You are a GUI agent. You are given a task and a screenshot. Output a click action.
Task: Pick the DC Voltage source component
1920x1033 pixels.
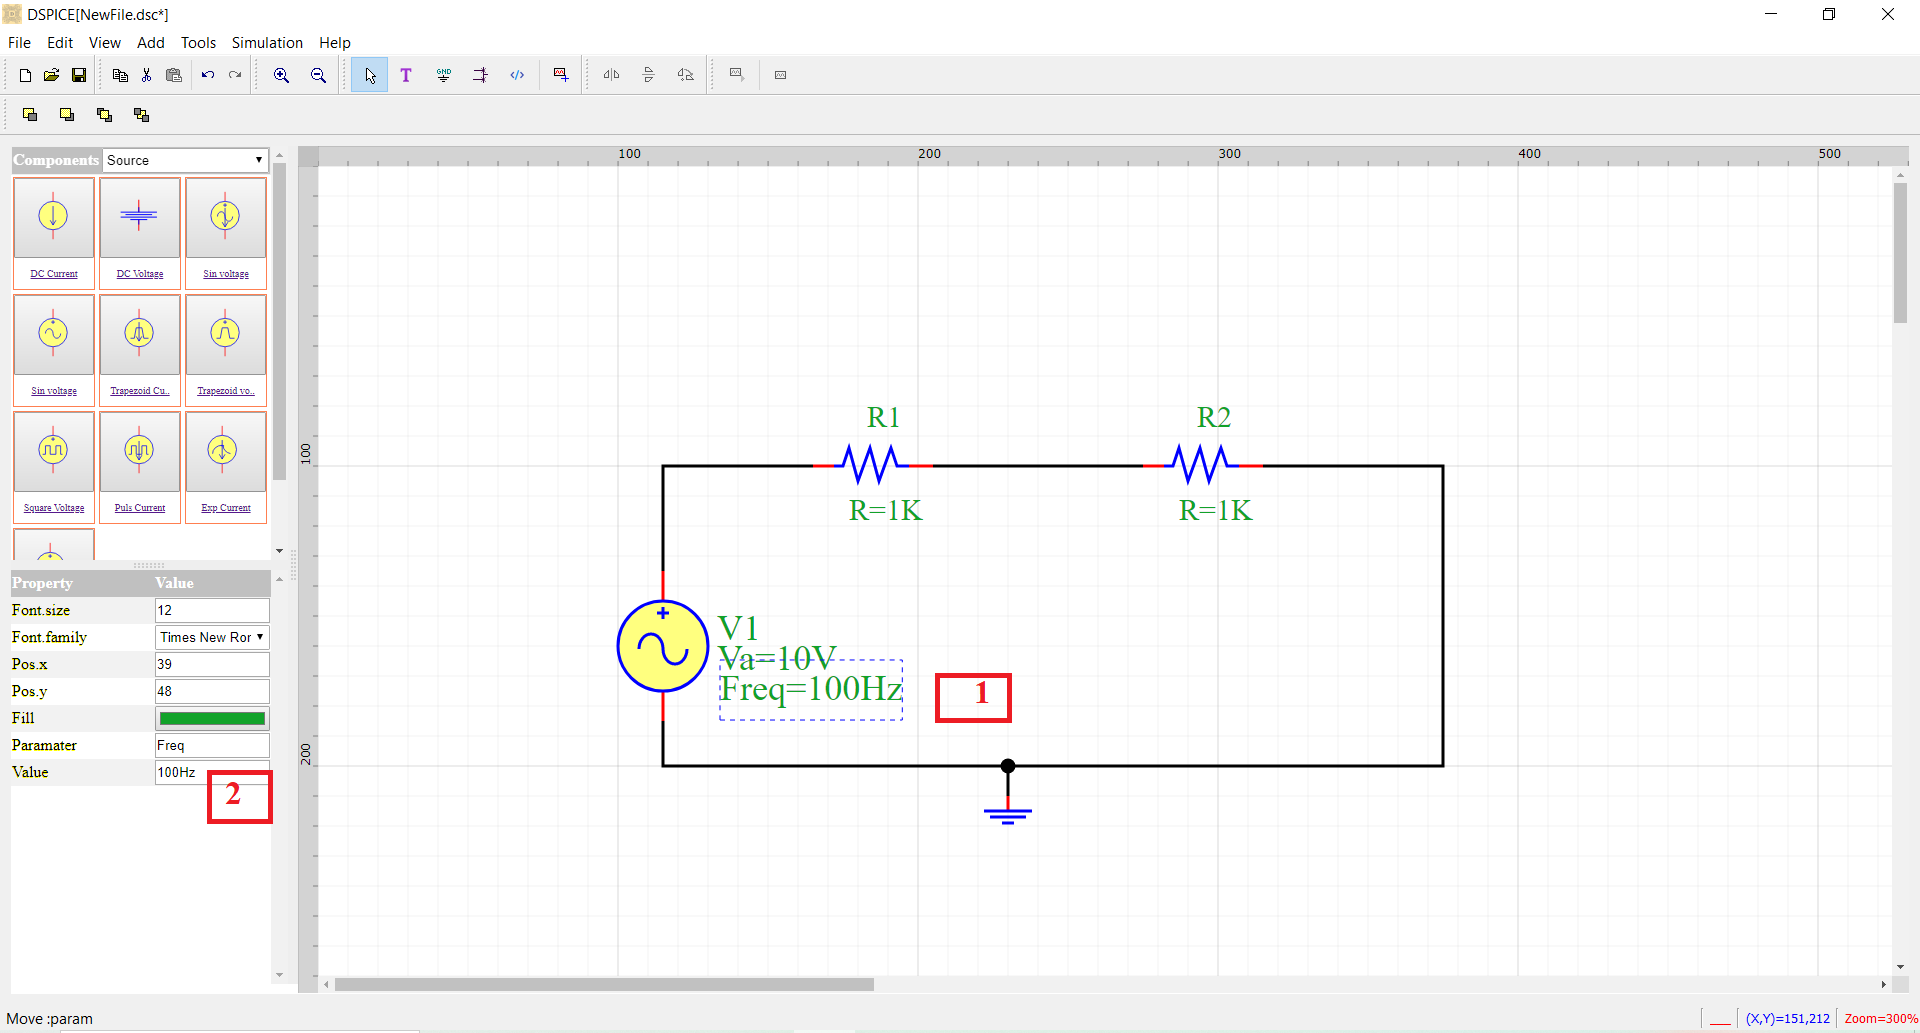[139, 218]
